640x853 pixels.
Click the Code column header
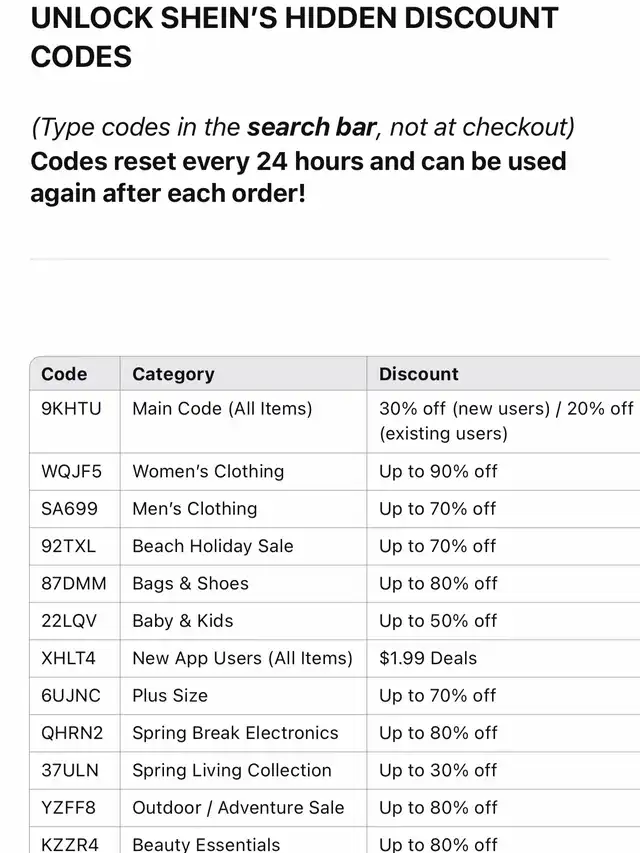64,374
